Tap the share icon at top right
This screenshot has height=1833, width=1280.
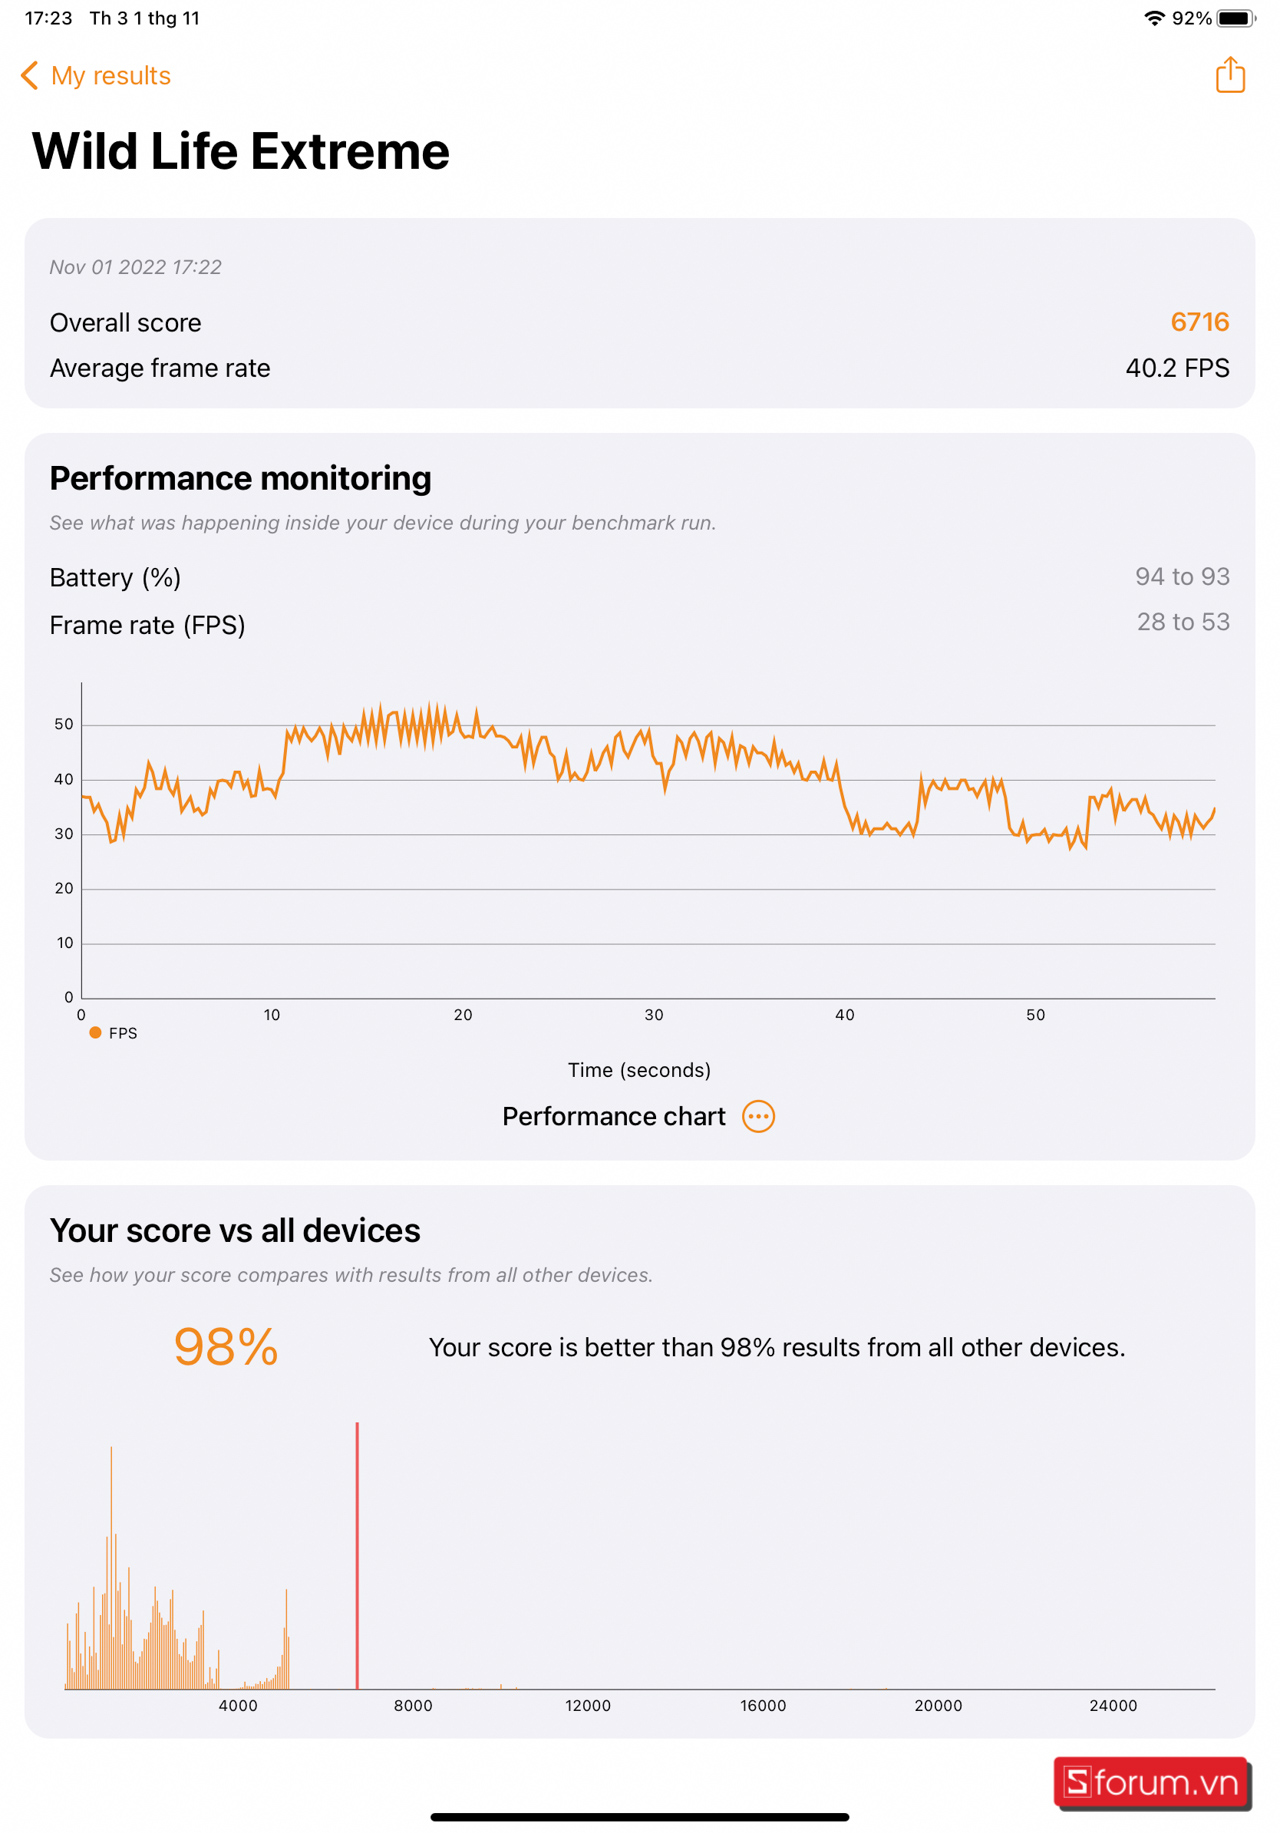click(x=1230, y=75)
